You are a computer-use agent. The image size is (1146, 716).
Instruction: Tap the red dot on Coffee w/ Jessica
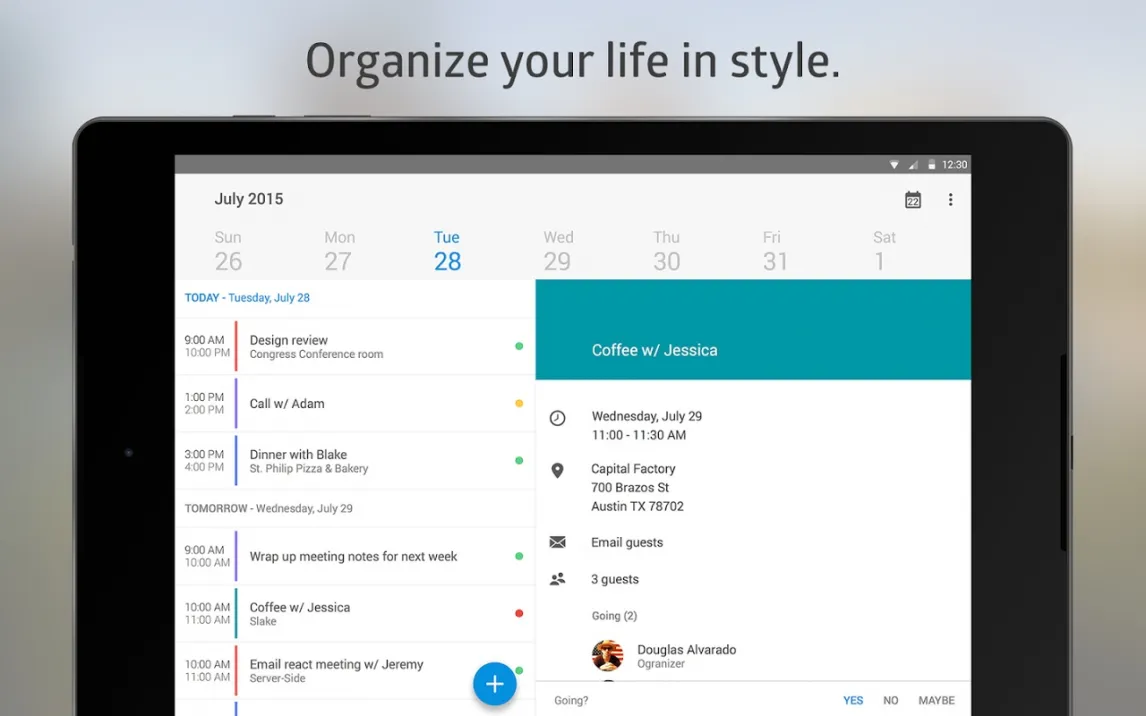[x=518, y=613]
